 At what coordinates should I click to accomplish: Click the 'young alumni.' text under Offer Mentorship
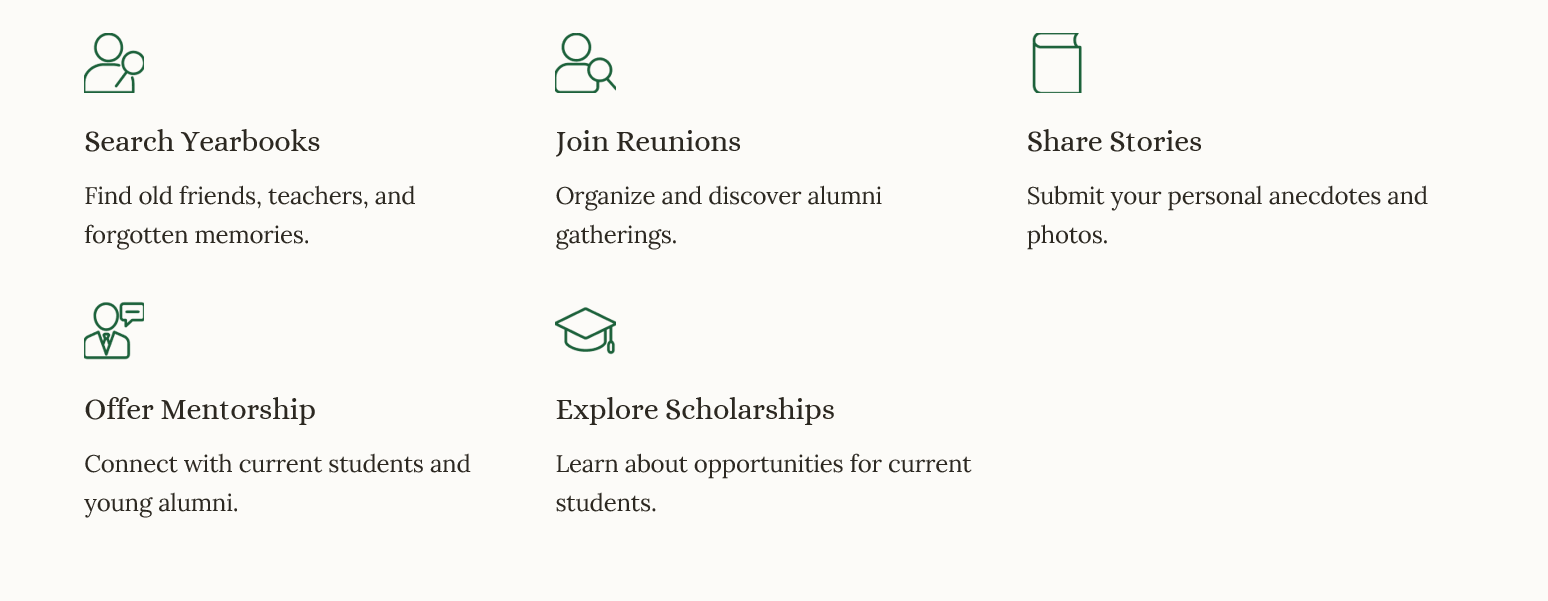[161, 503]
